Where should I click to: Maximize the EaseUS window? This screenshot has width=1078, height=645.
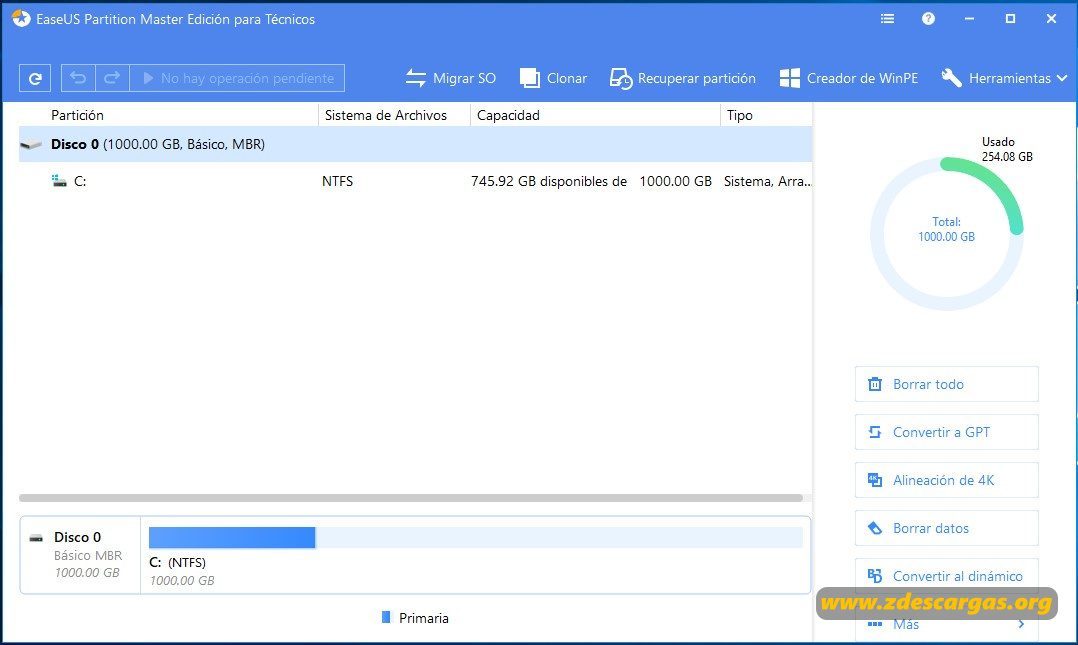pyautogui.click(x=1010, y=19)
